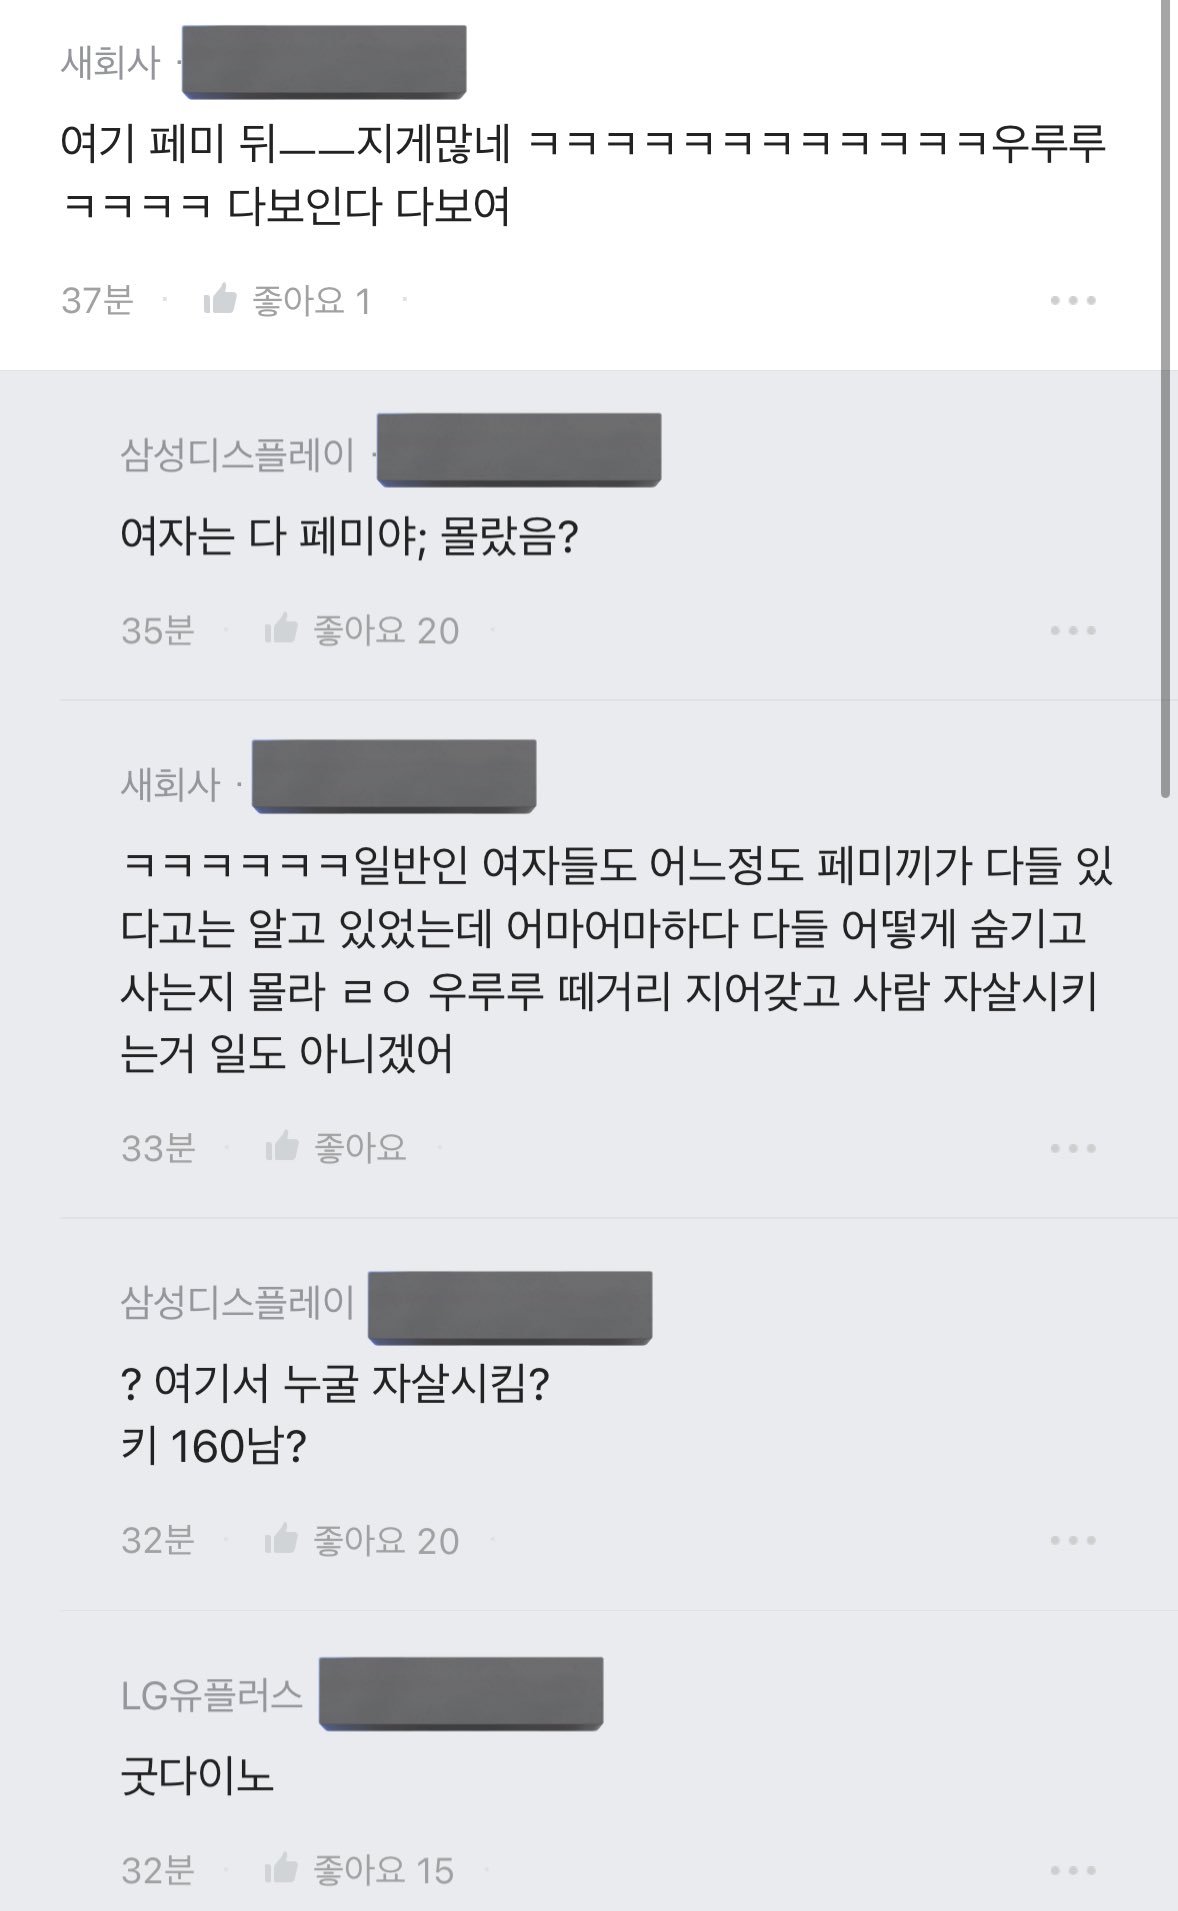Screen dimensions: 1178x1911
Task: Like the '여자는 다 페미야' reply
Action: pyautogui.click(x=281, y=629)
